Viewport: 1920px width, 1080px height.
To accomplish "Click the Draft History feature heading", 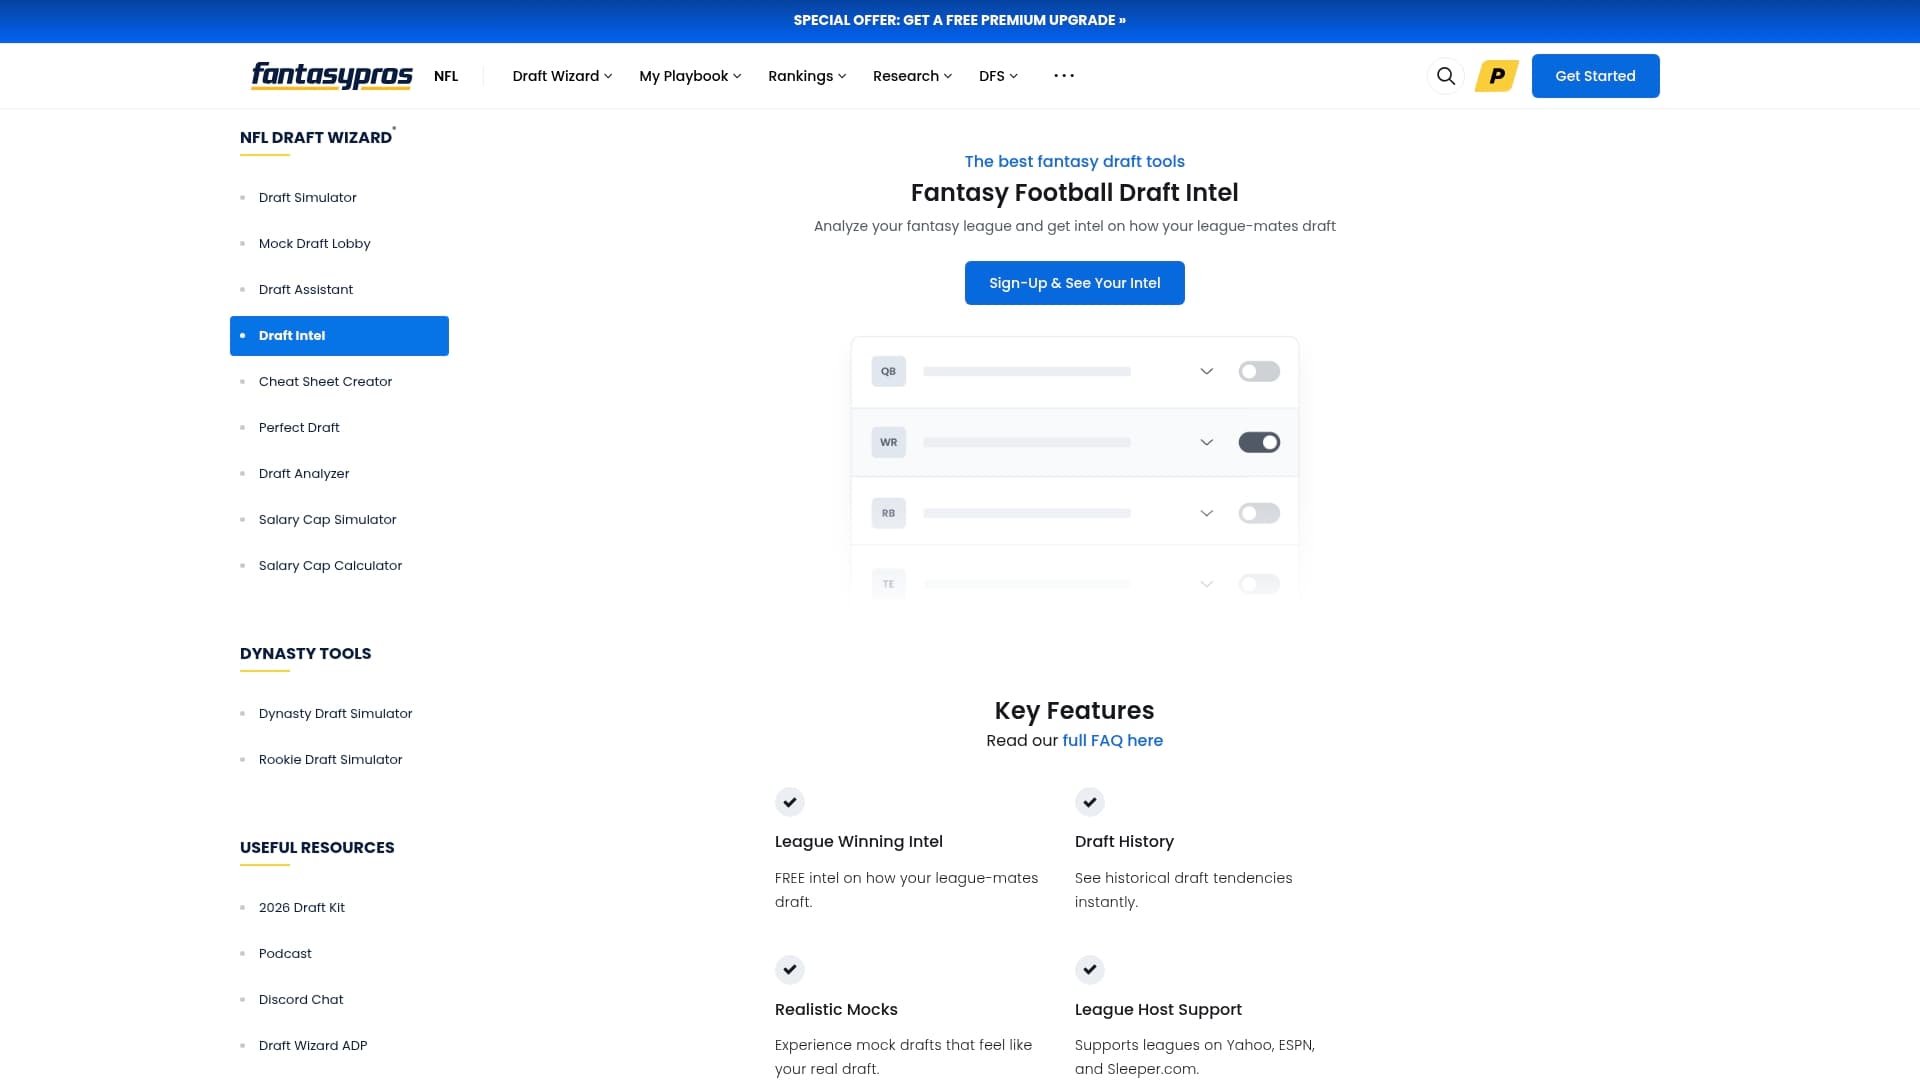I will click(1124, 842).
